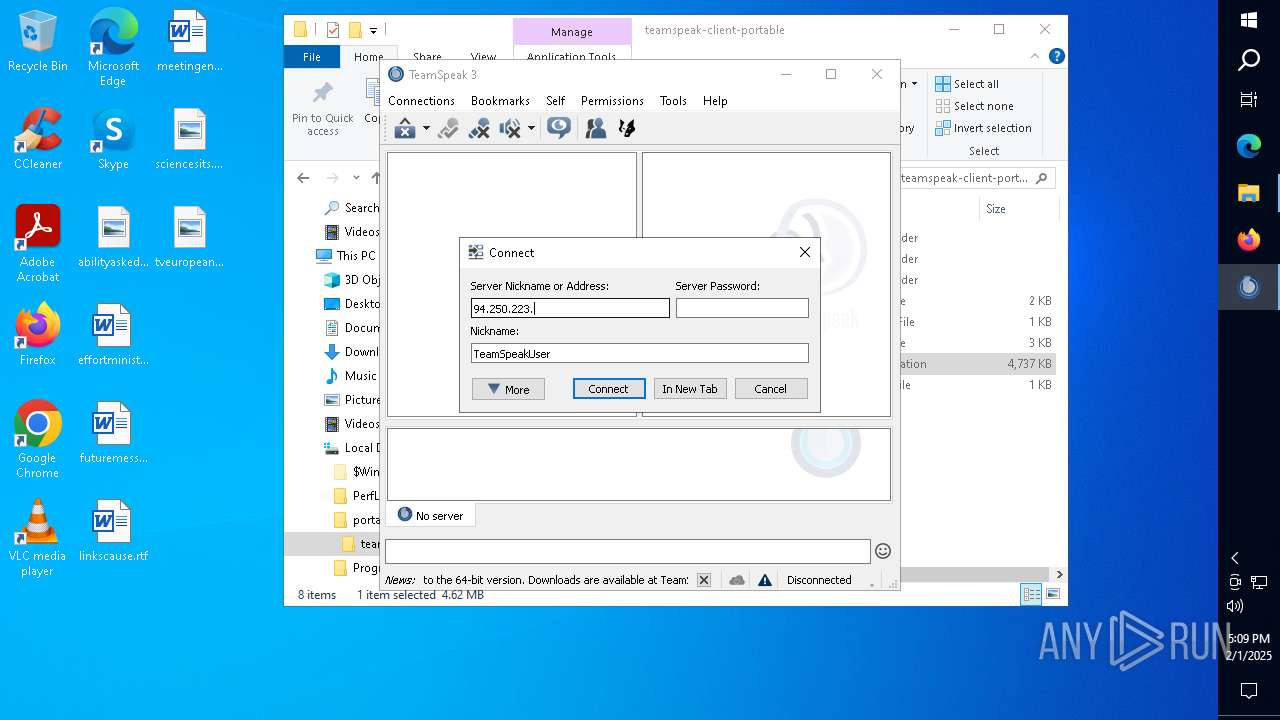Click the taskbar search magnifier icon
The width and height of the screenshot is (1280, 720).
(1249, 60)
